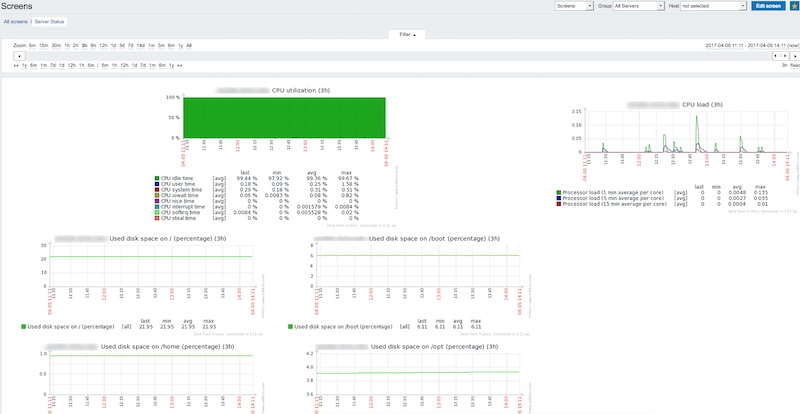
Task: Set zoom to 6h
Action: [93, 45]
